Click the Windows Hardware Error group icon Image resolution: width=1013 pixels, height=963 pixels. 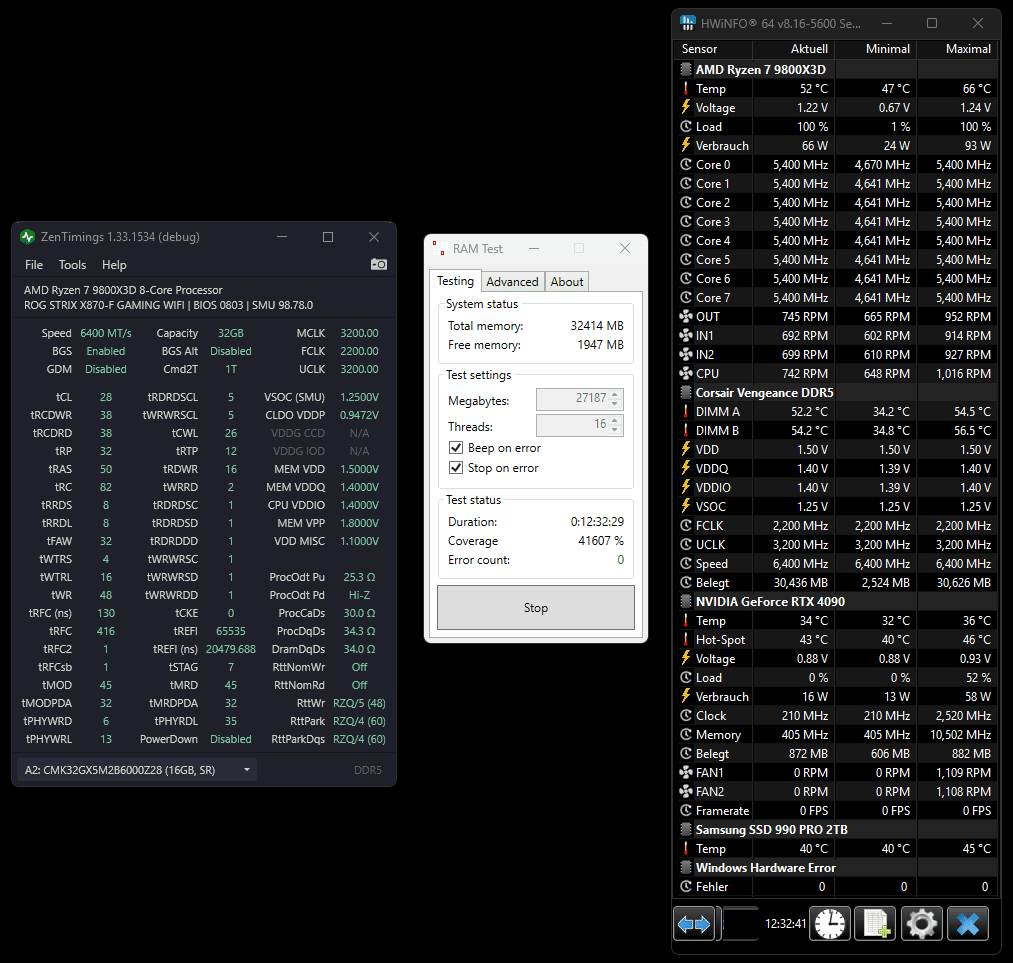click(x=685, y=867)
